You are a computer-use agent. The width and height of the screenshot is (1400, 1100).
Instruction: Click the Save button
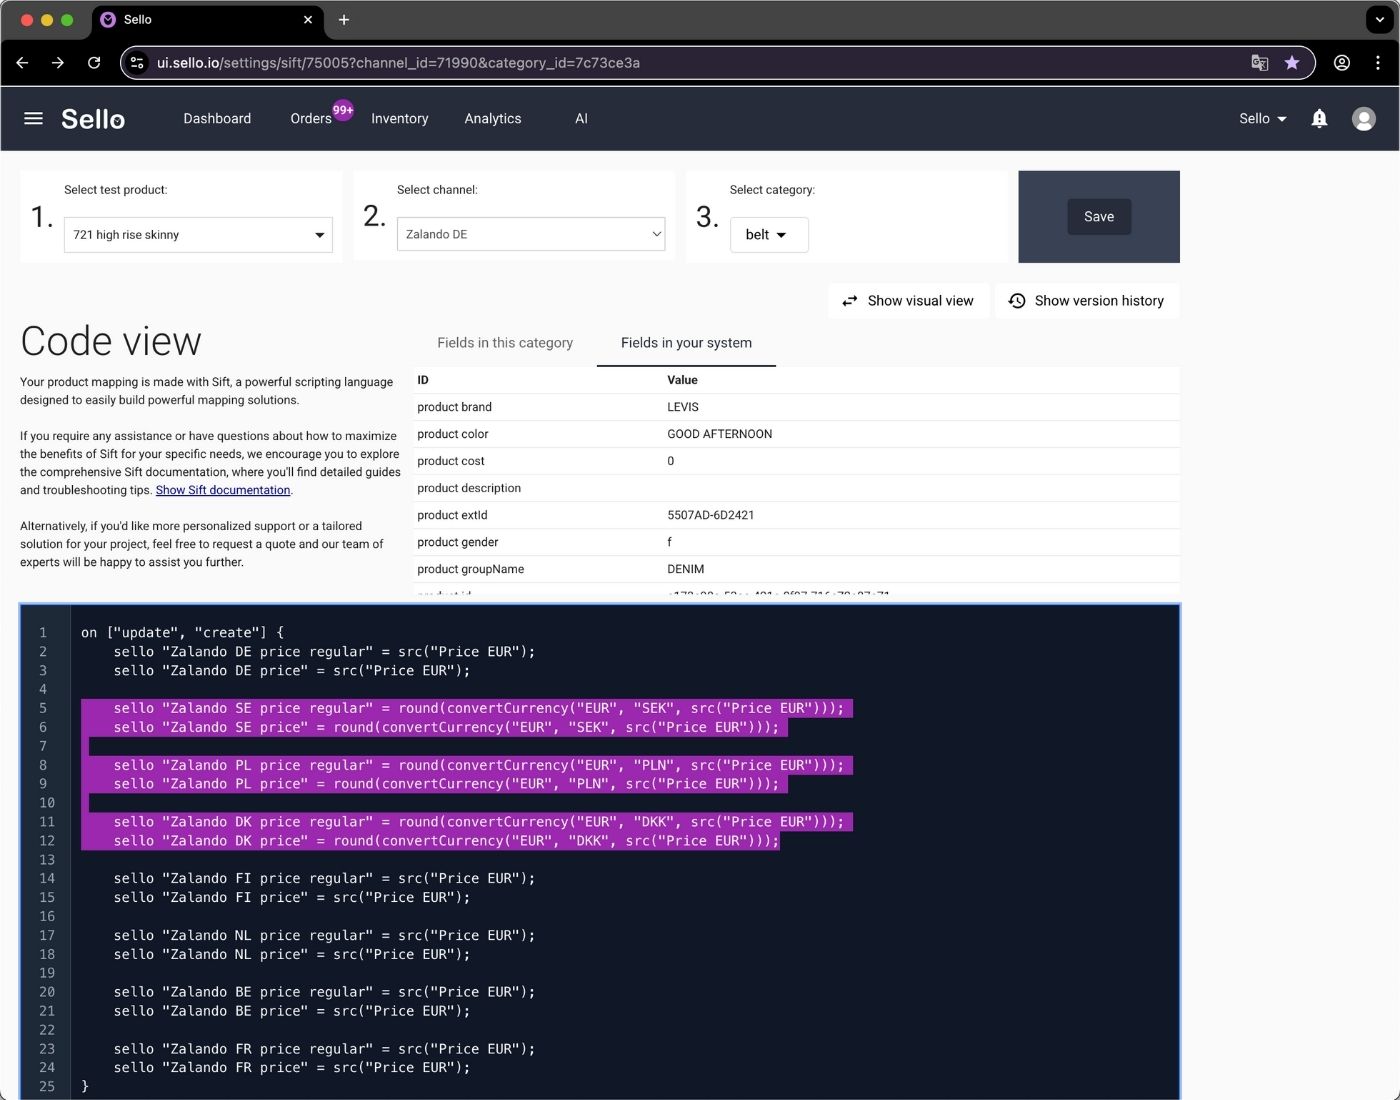pos(1099,216)
